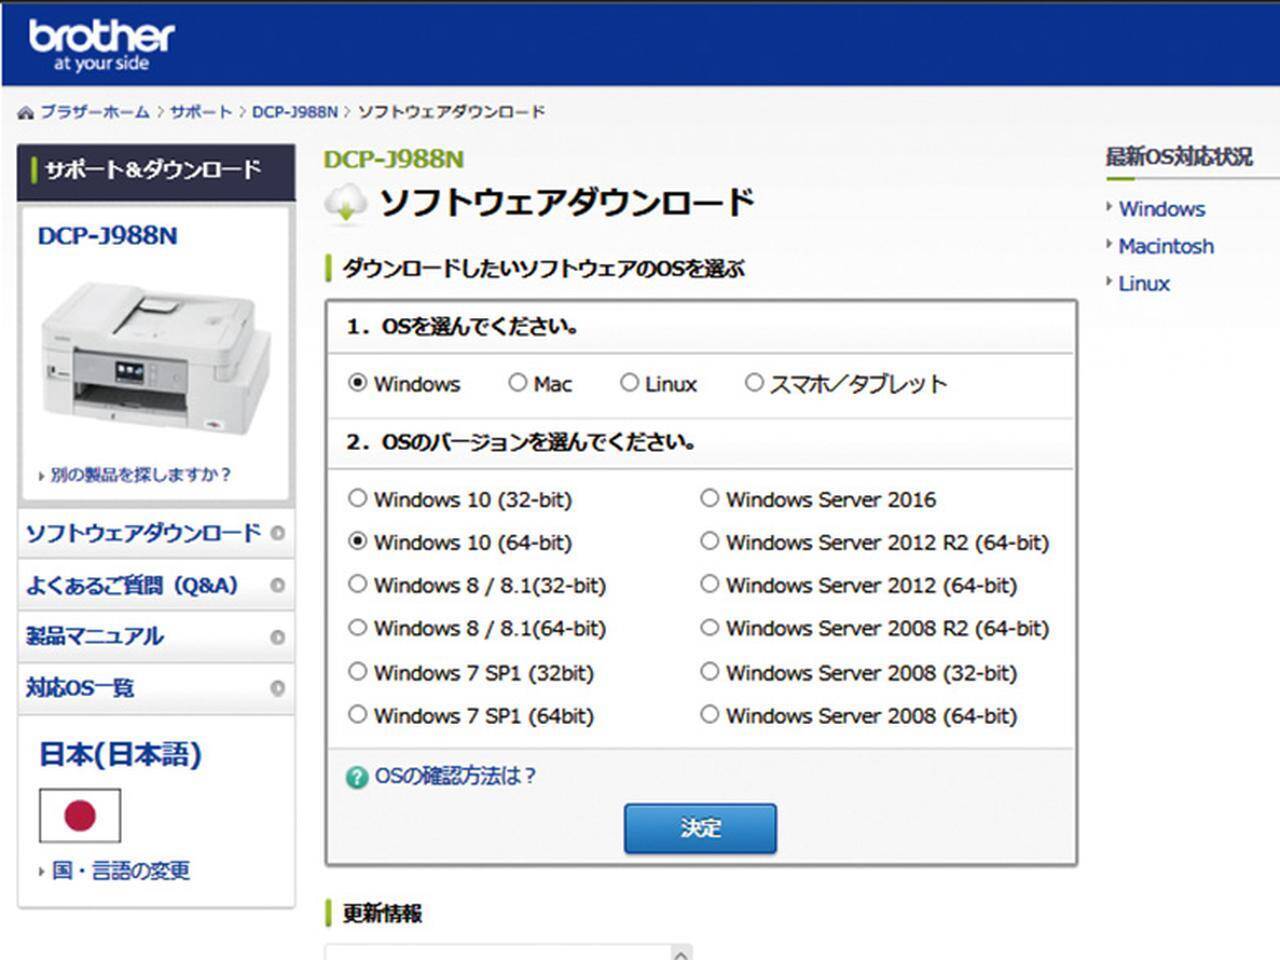Click the home icon in the breadcrumb

tap(24, 111)
